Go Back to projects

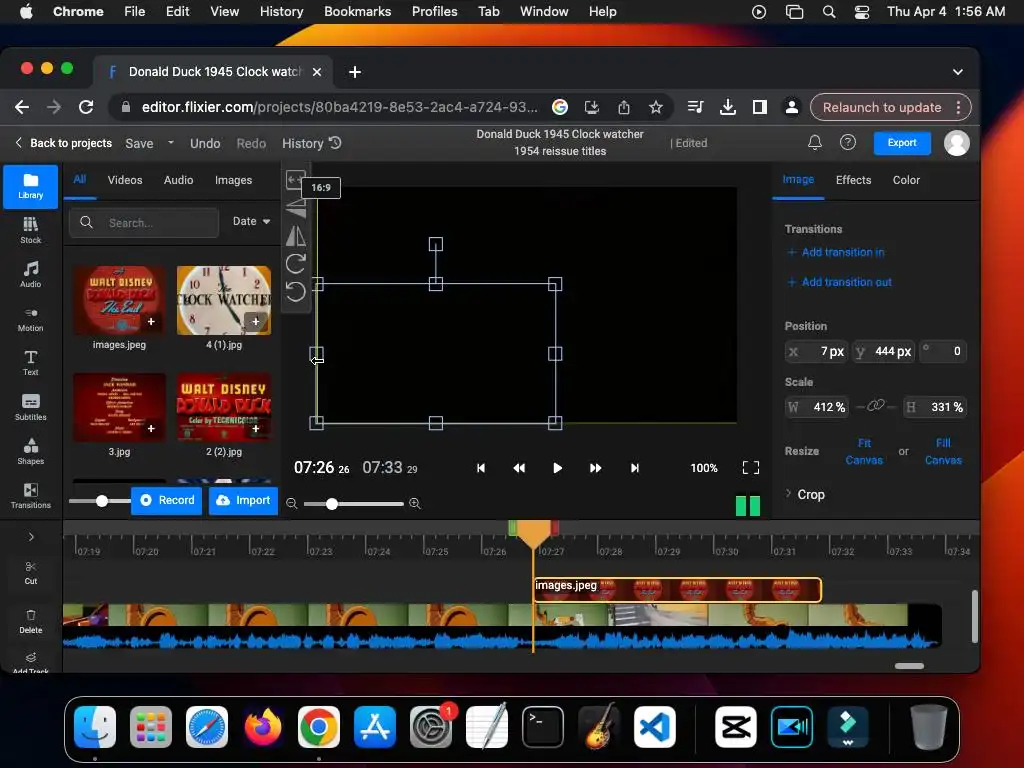click(x=63, y=142)
